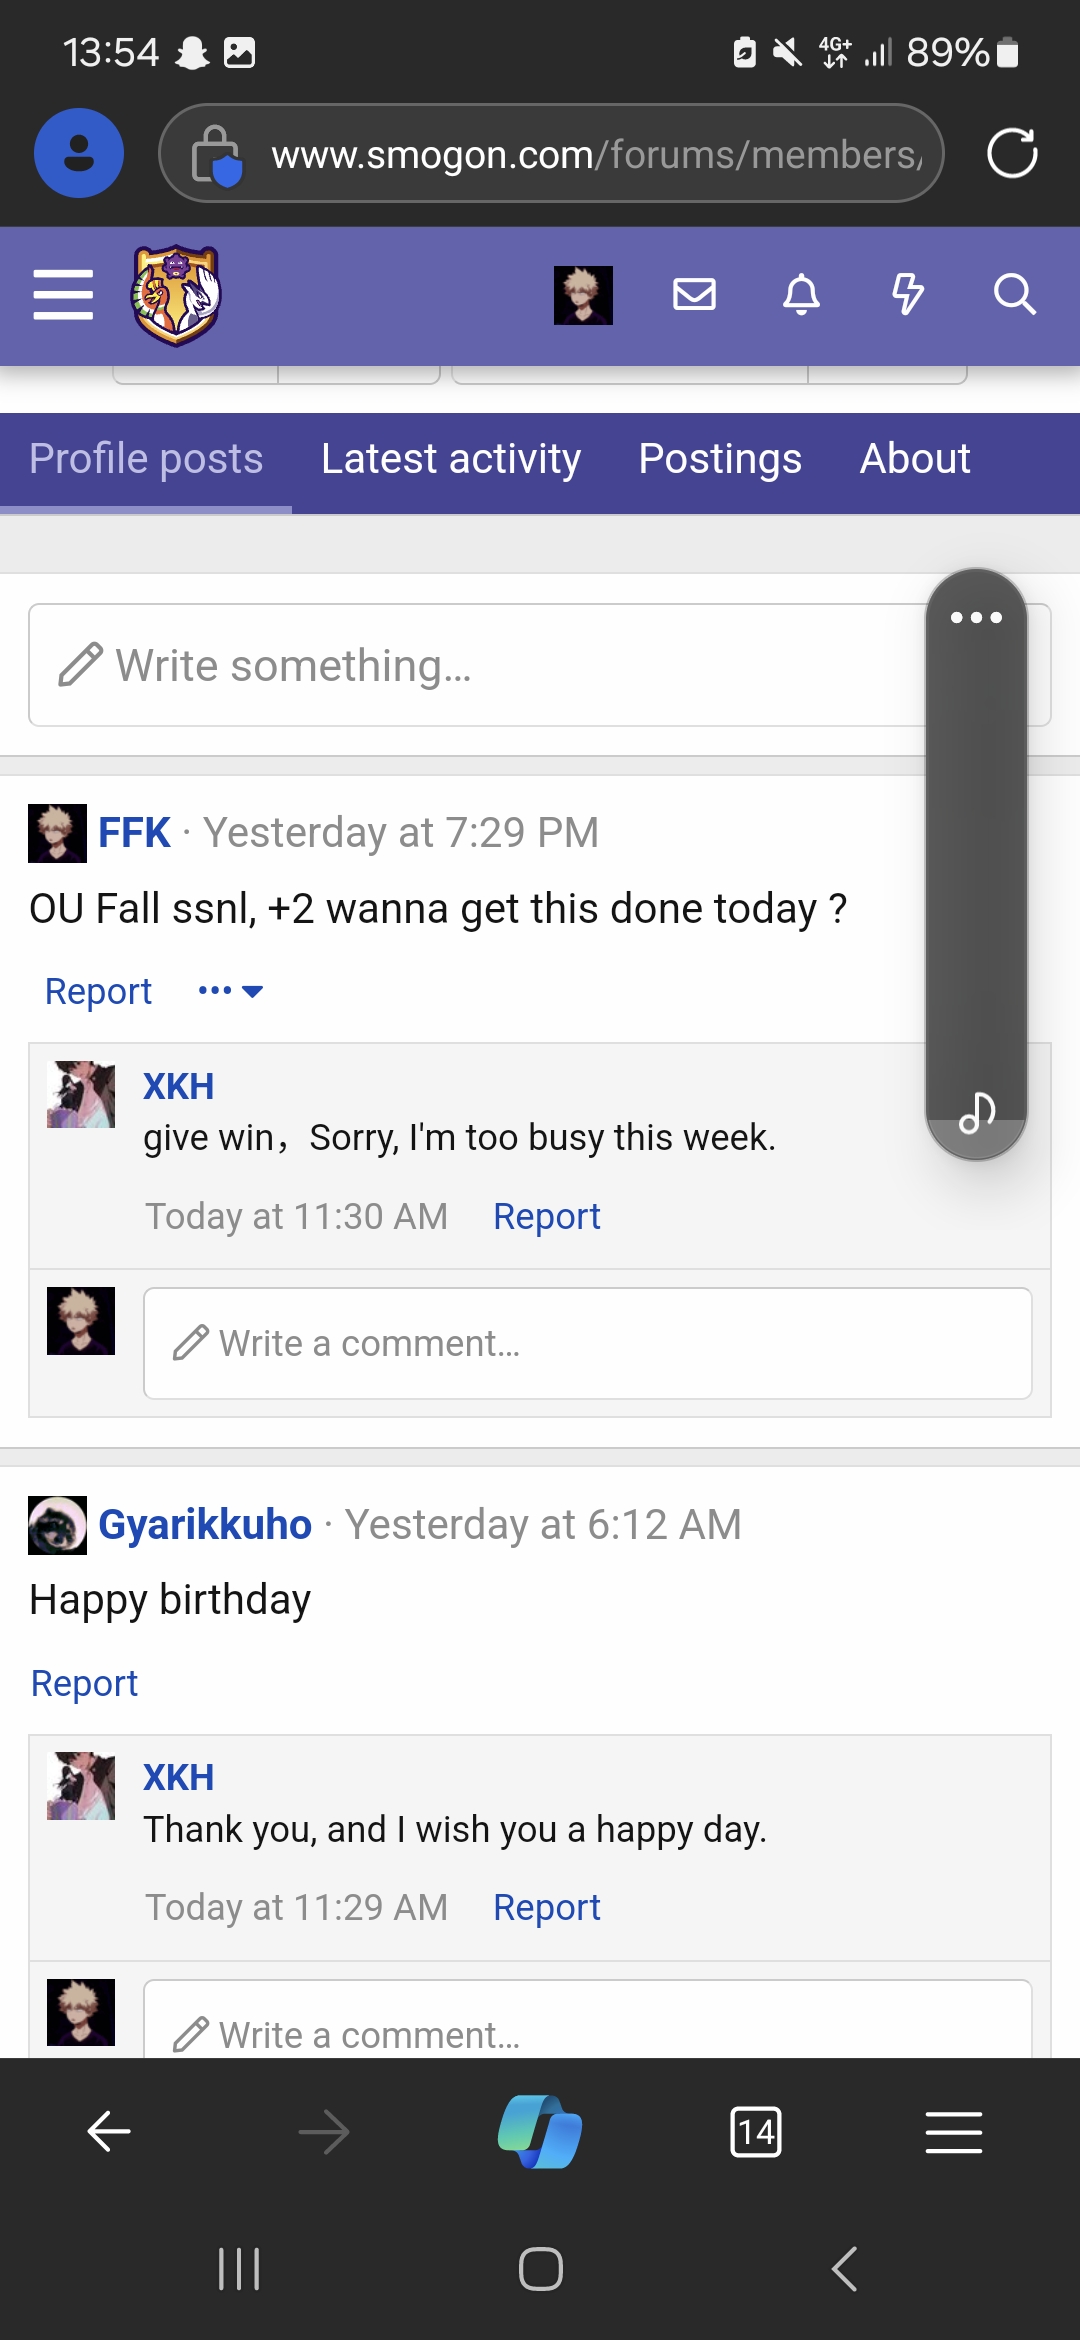Screen dimensions: 1080x2340
Task: Open the lightning bolt What's new icon
Action: 908,295
